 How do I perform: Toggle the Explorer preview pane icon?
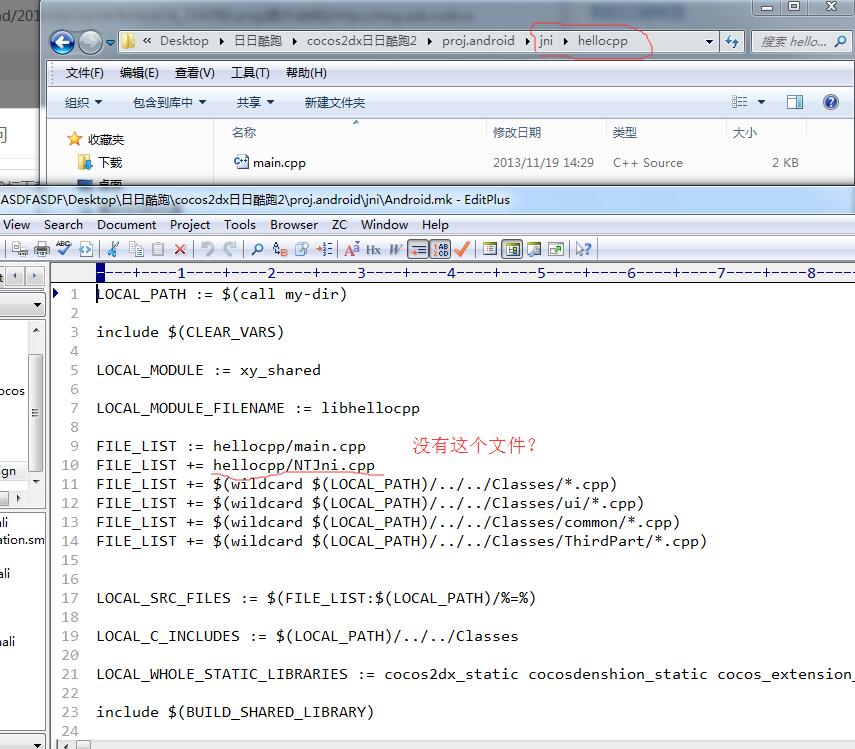tap(794, 102)
